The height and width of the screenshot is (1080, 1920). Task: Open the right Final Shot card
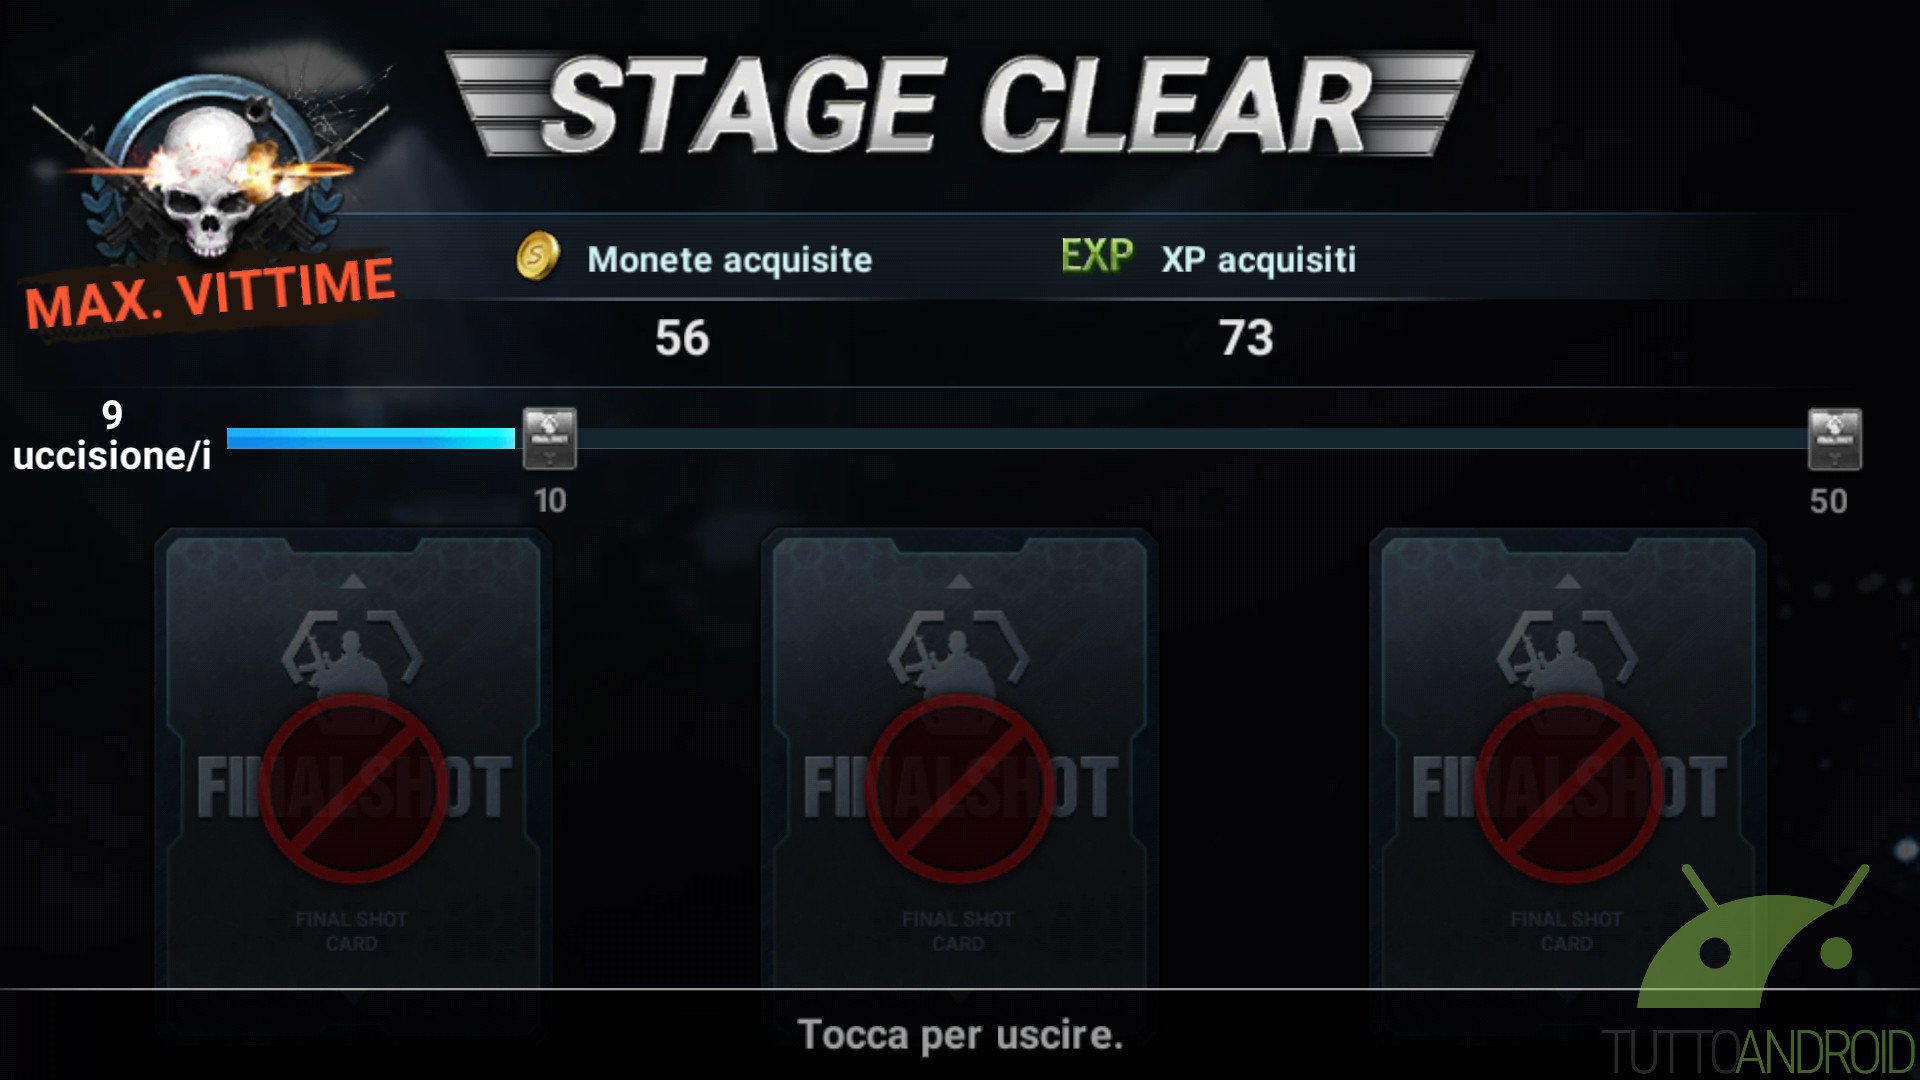pos(1567,770)
